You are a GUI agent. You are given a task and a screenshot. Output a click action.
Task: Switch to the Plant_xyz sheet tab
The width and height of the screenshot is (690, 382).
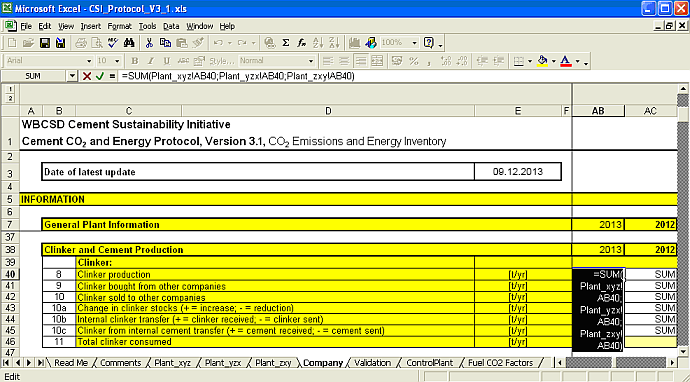[172, 363]
